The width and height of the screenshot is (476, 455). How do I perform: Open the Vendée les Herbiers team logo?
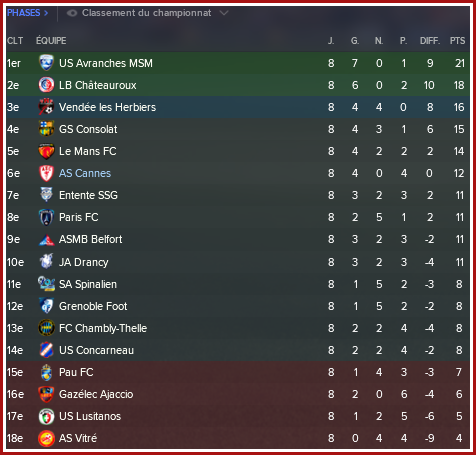click(x=46, y=107)
